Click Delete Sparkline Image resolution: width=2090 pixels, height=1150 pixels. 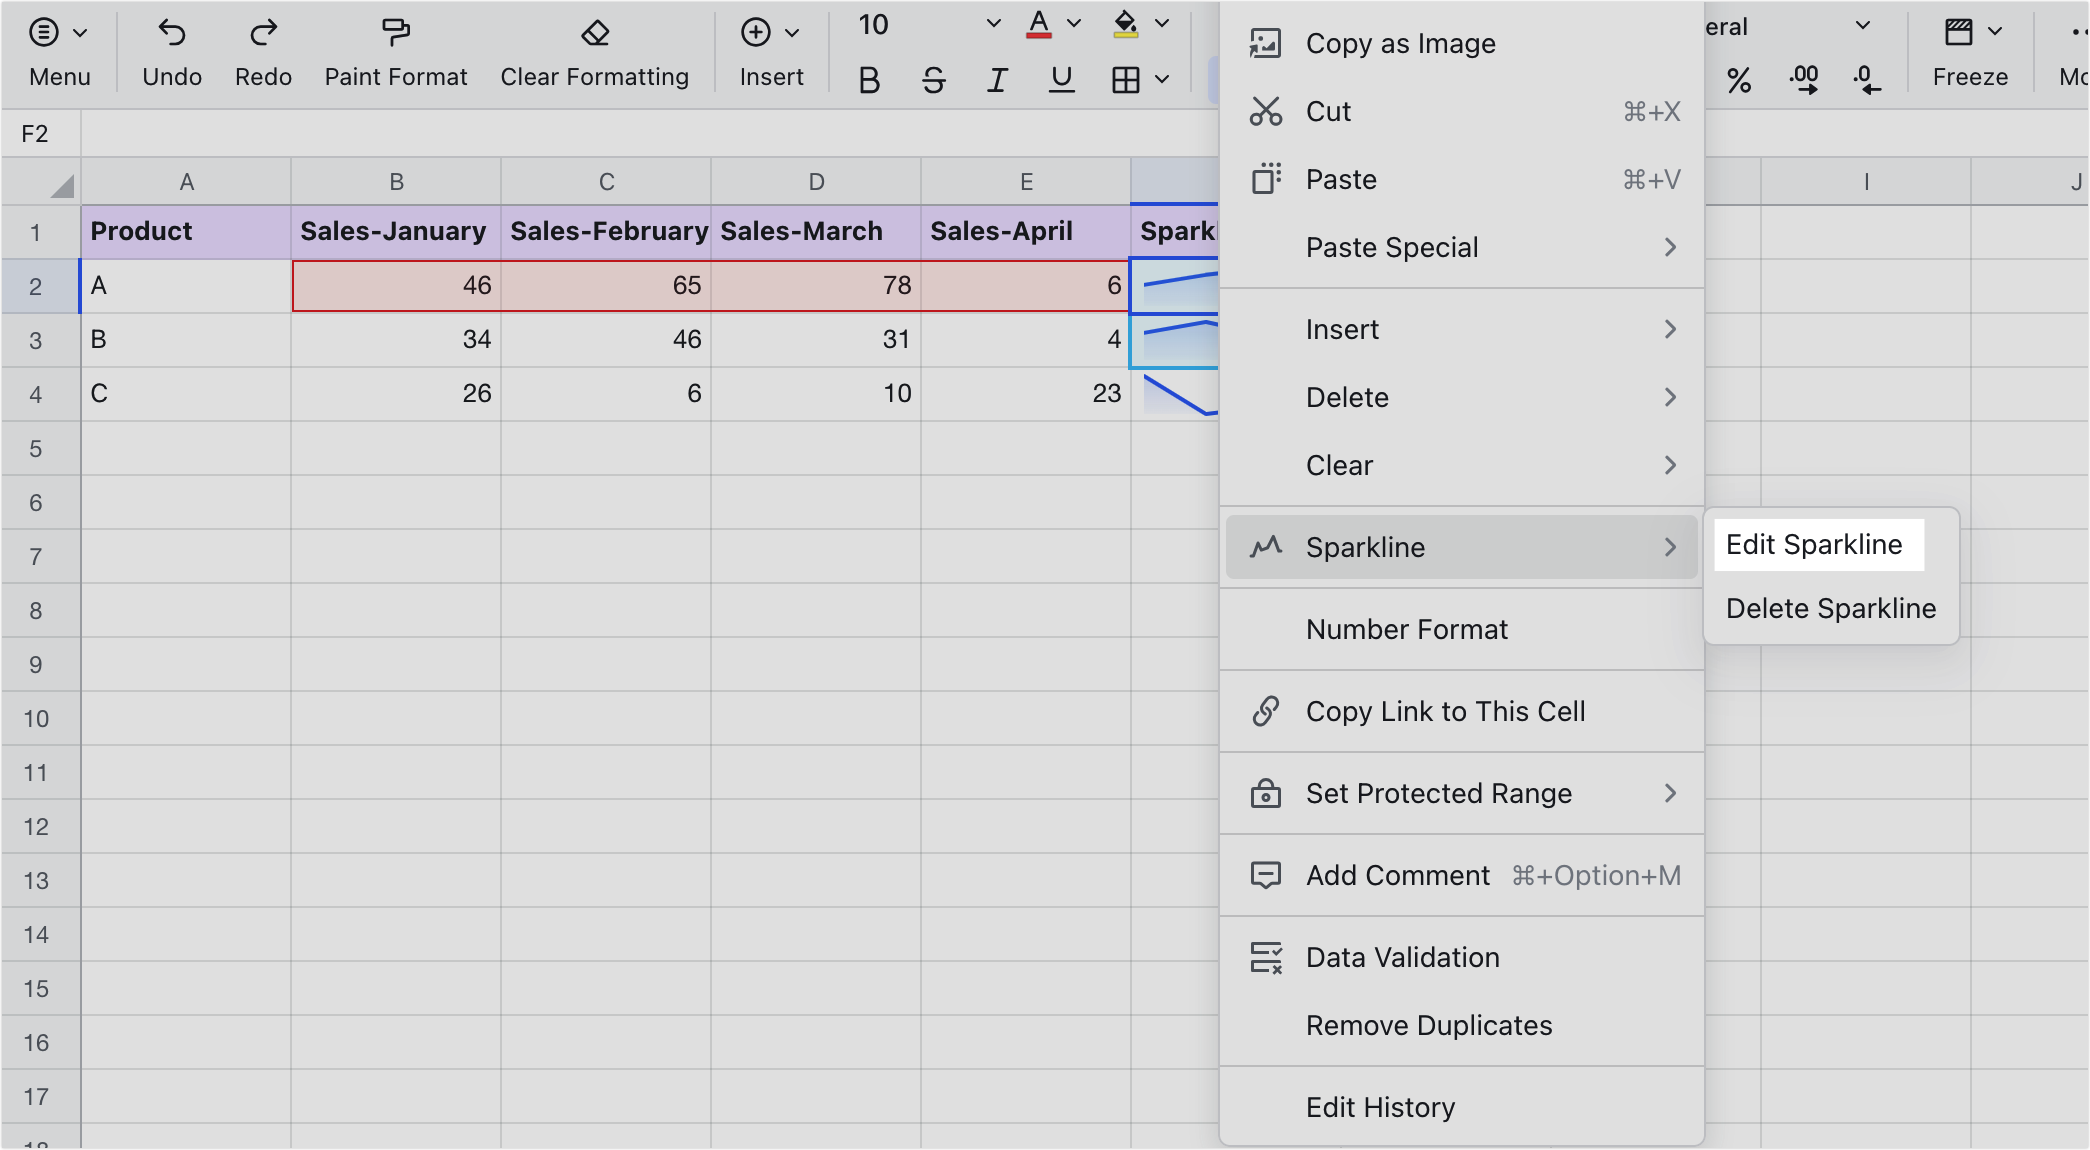1830,608
